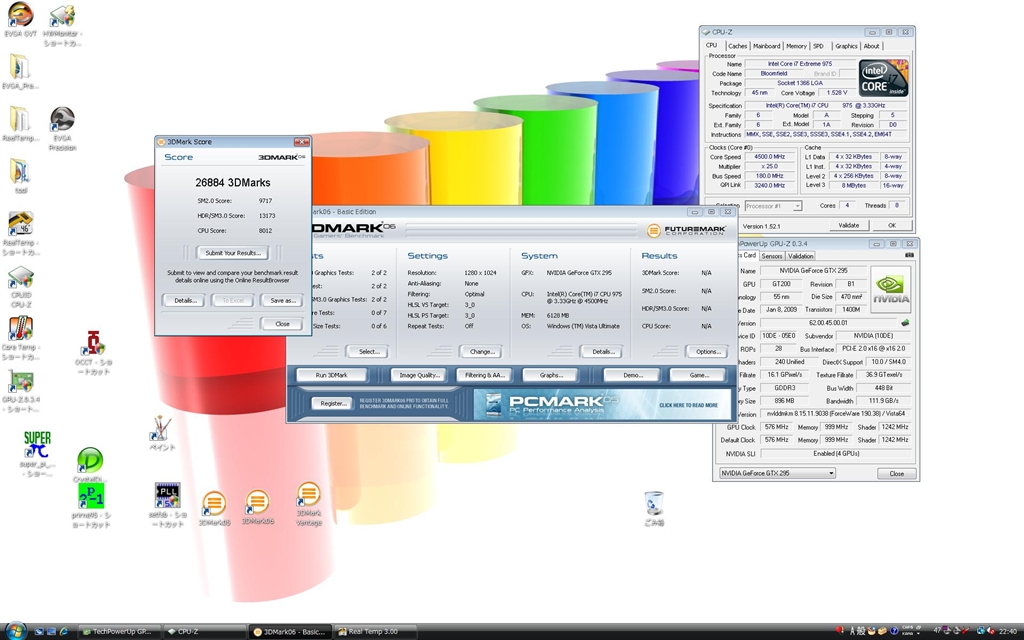Screen dimensions: 1024x640
Task: Click the PCMark05 read more banner
Action: click(x=601, y=404)
